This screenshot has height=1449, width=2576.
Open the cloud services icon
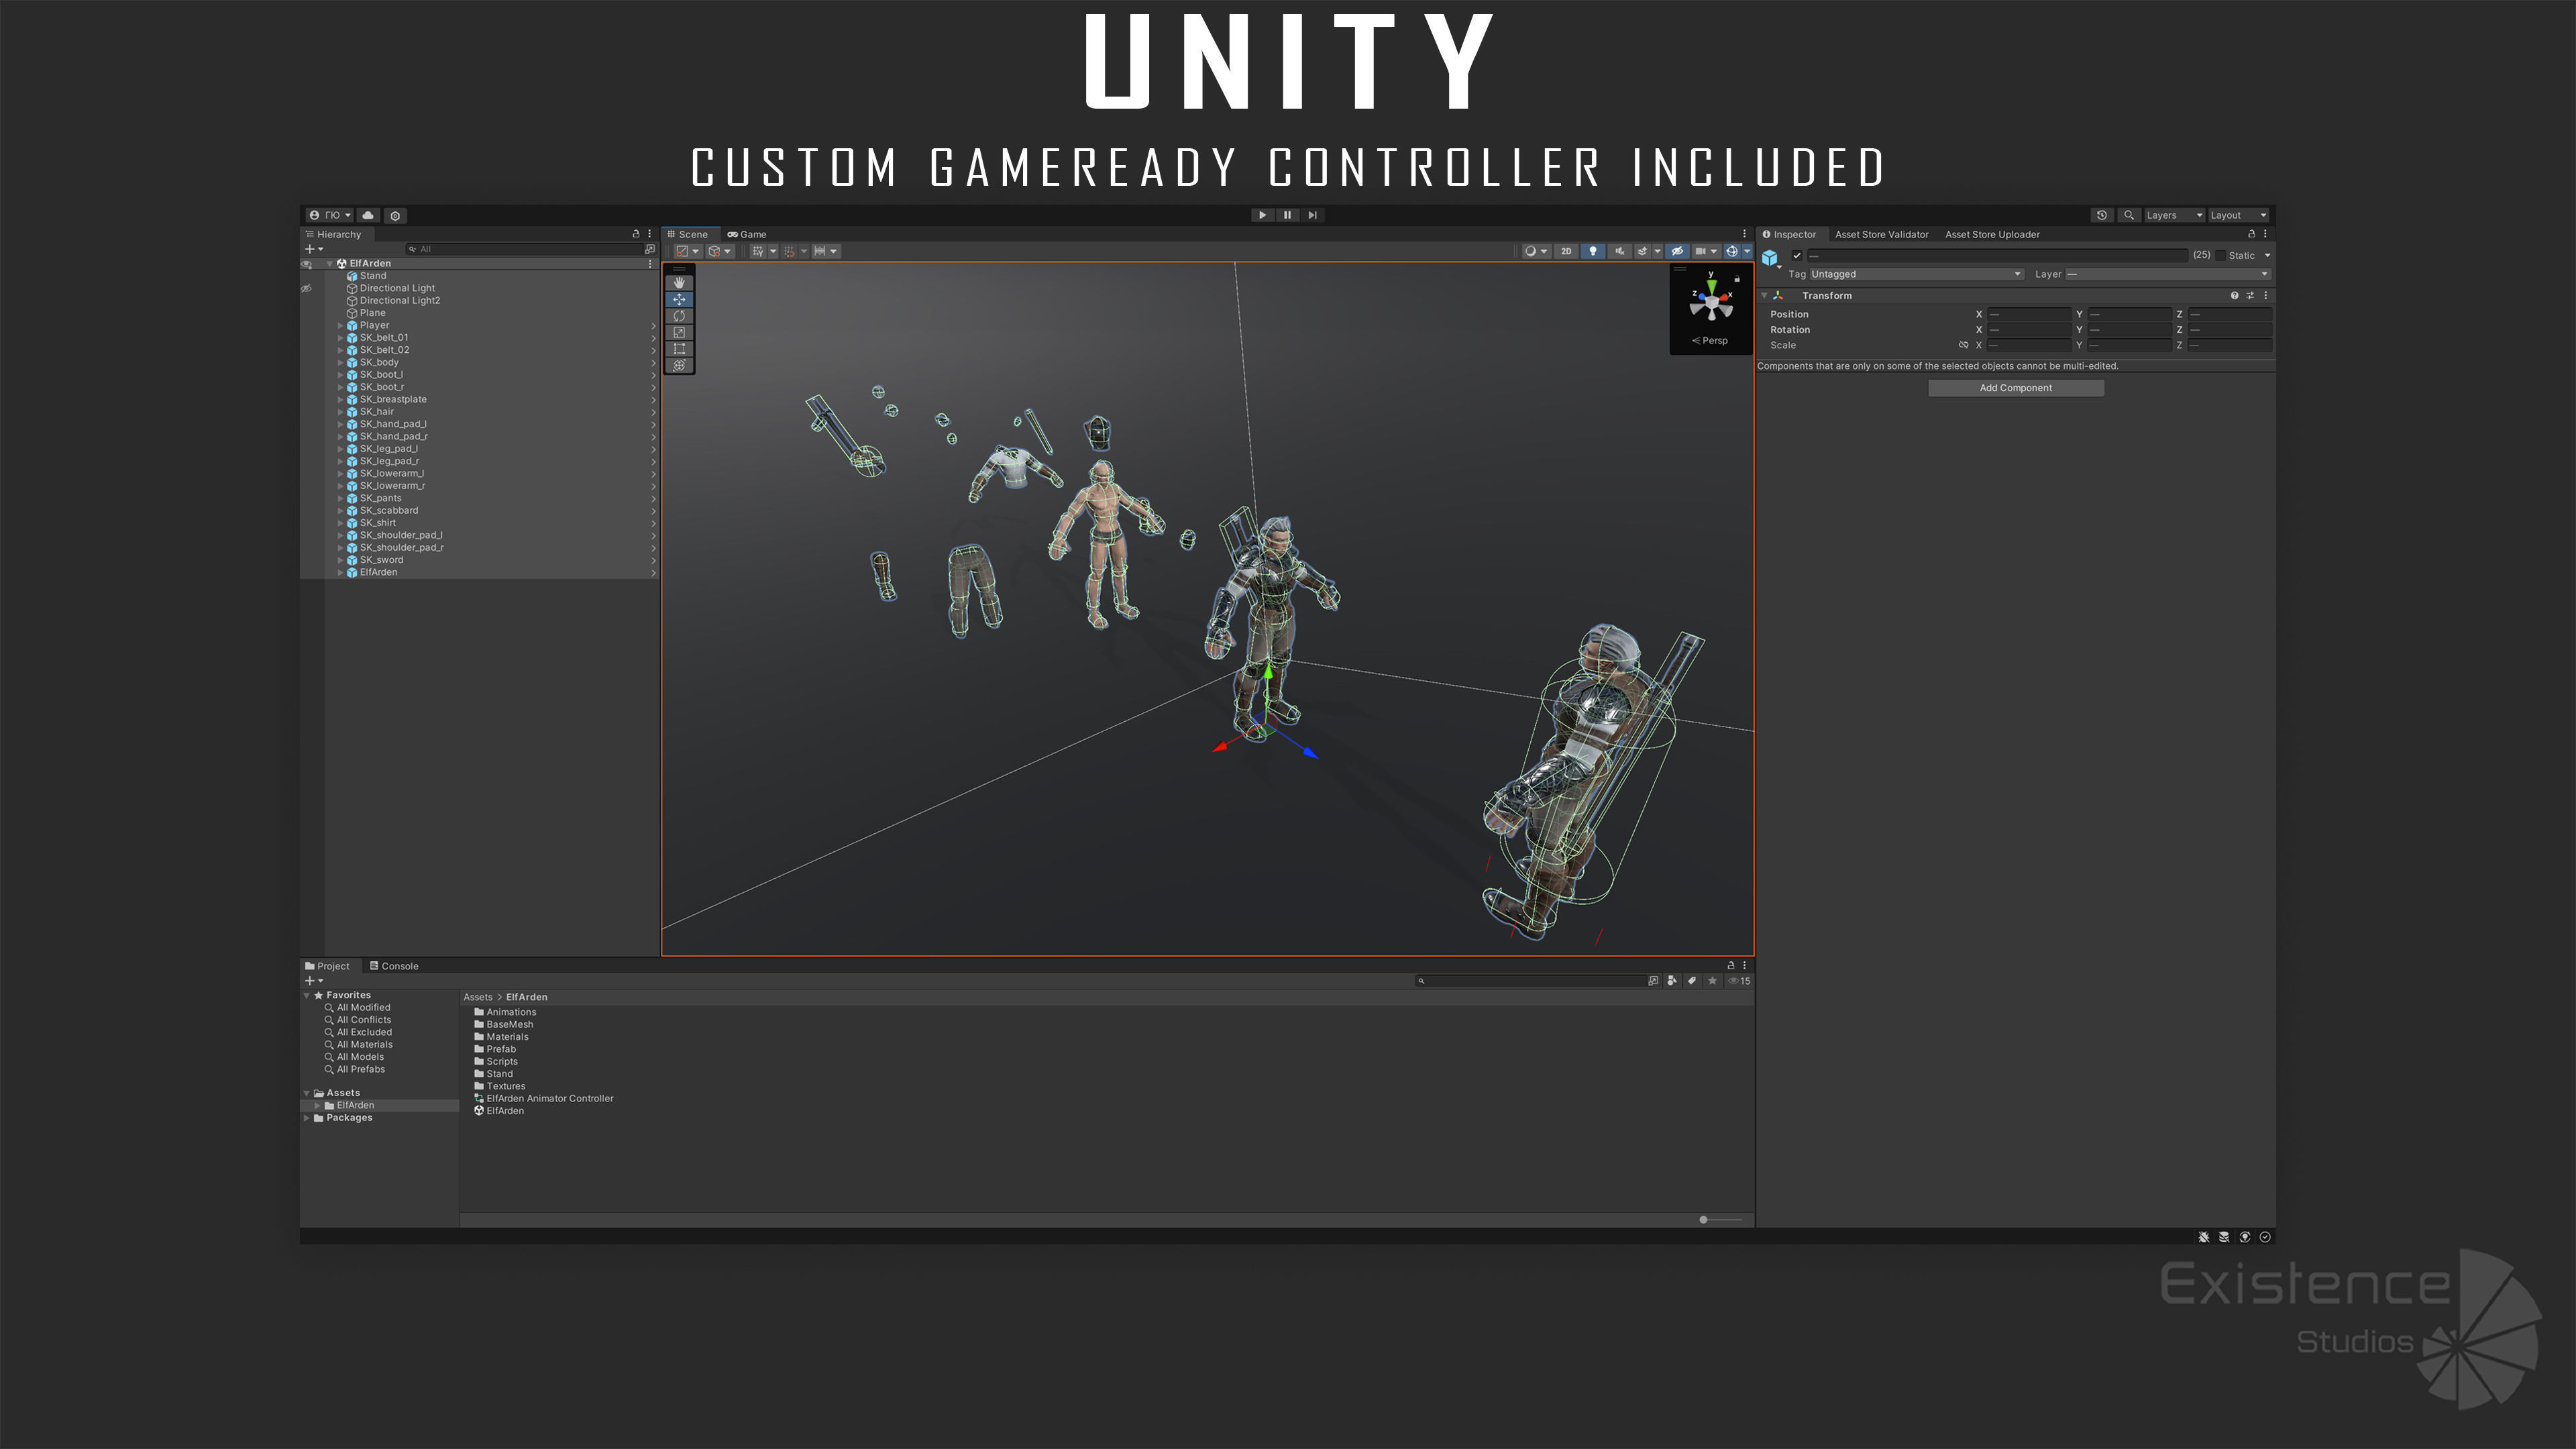point(368,215)
